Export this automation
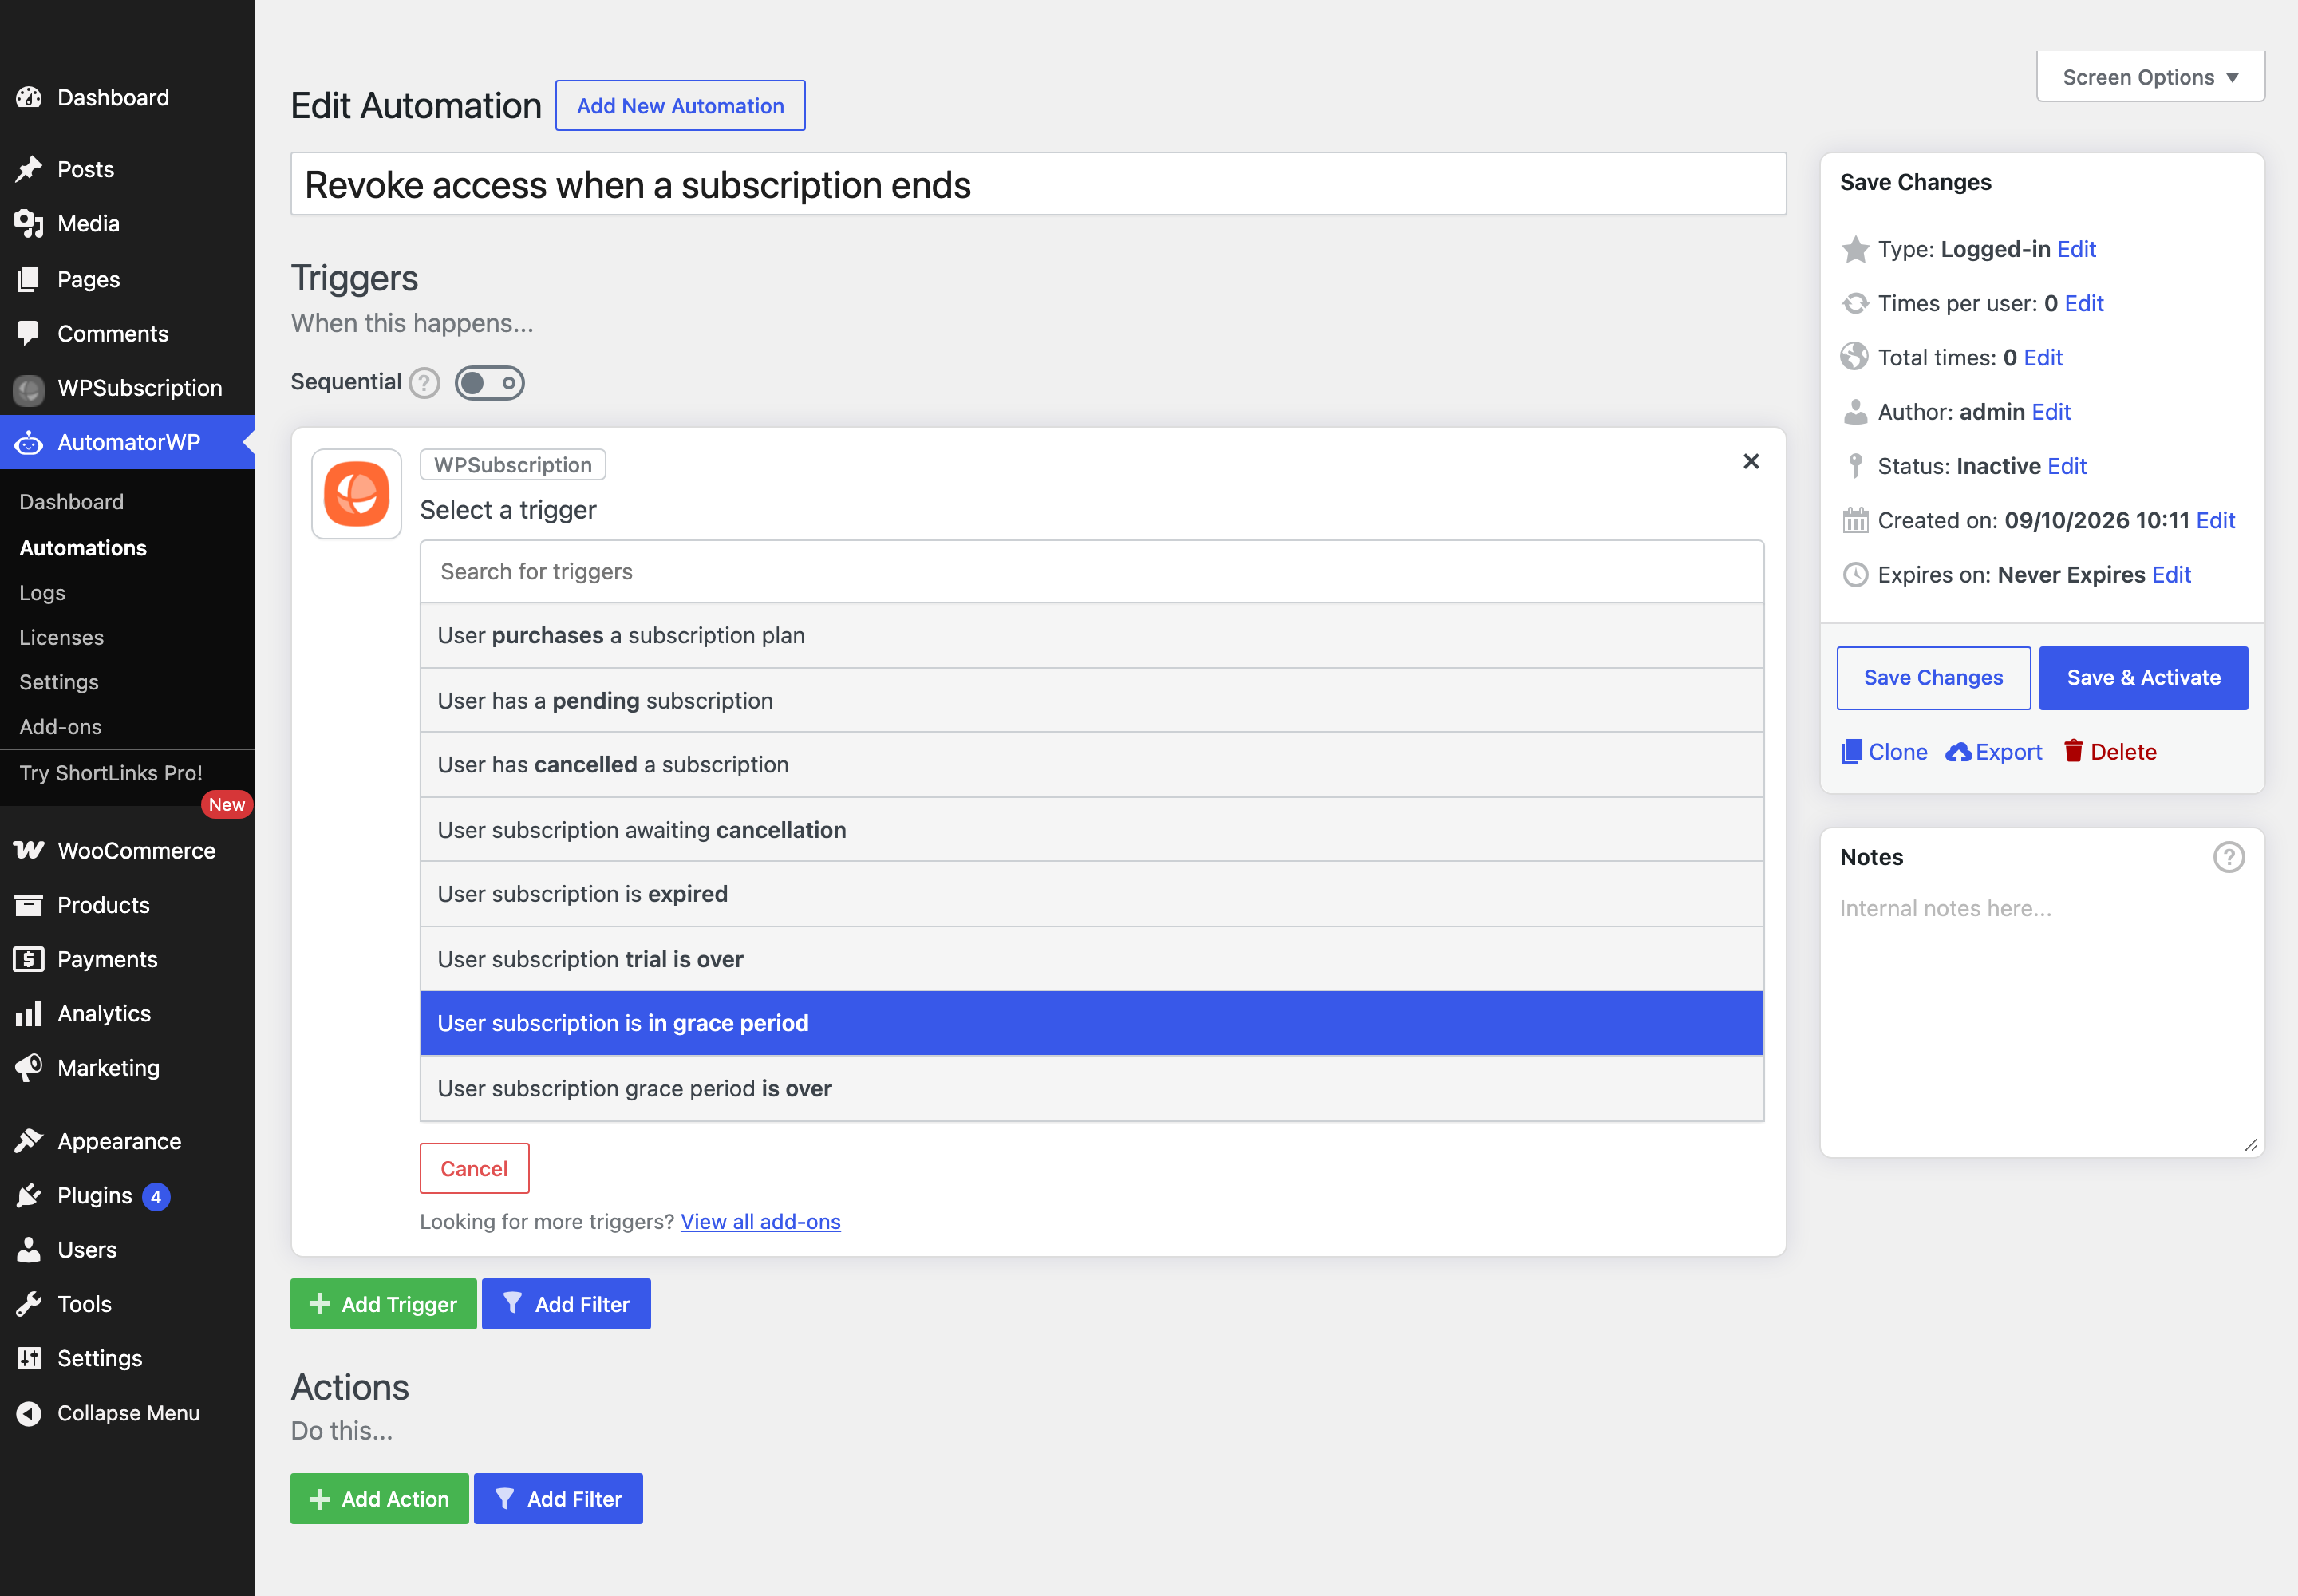This screenshot has height=1596, width=2298. 1994,752
